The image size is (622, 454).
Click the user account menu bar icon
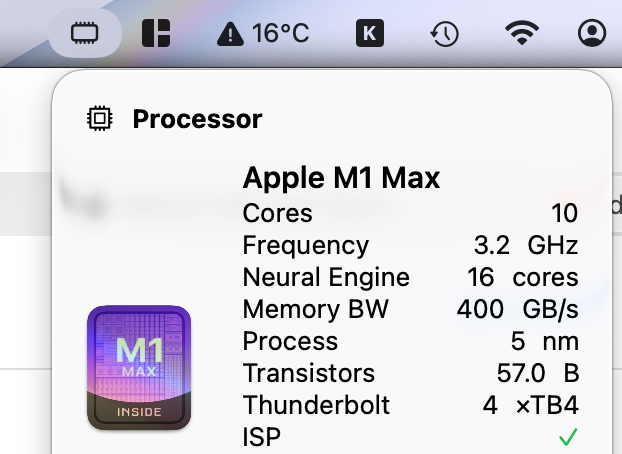[592, 33]
